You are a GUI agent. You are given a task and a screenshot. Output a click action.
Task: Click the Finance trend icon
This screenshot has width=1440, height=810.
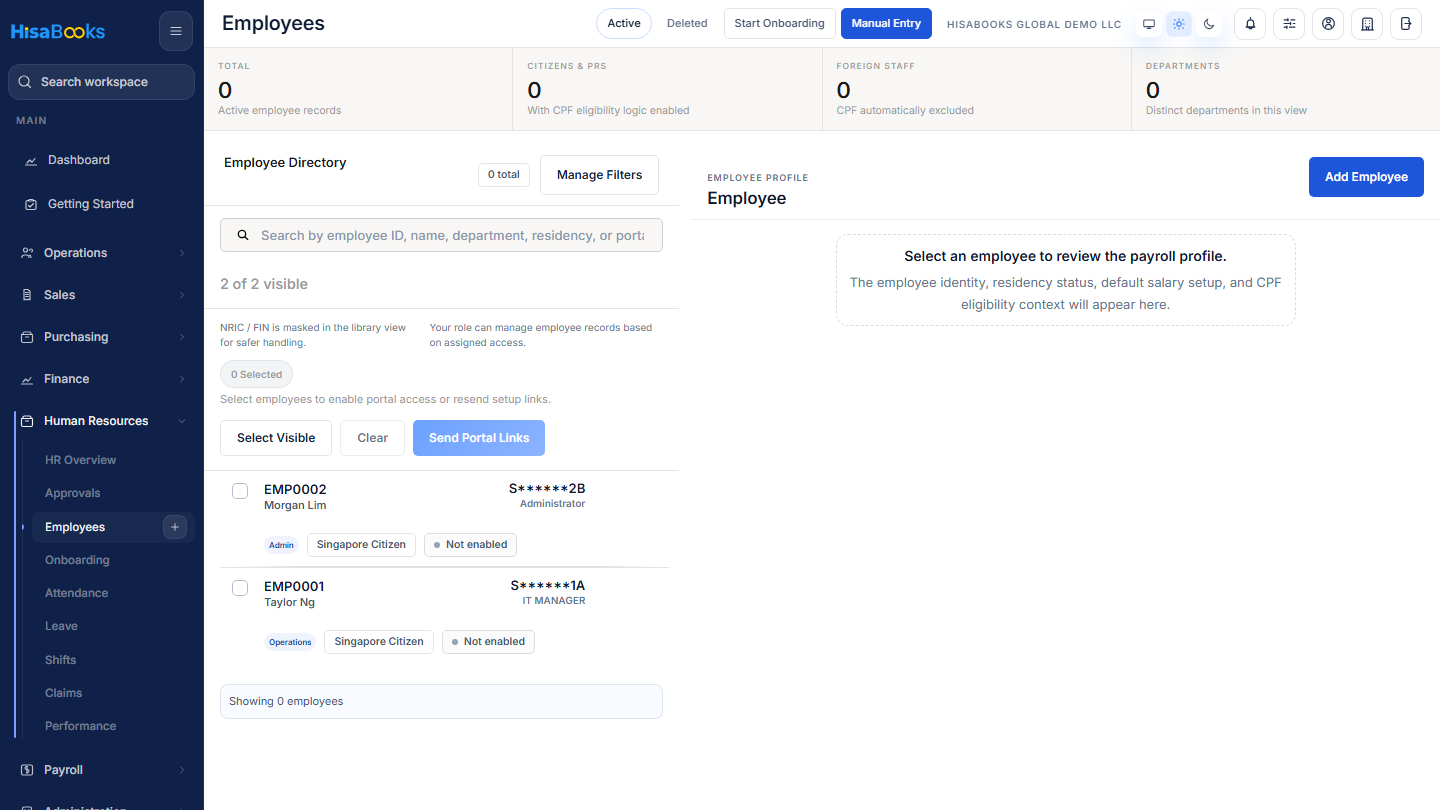click(x=27, y=379)
